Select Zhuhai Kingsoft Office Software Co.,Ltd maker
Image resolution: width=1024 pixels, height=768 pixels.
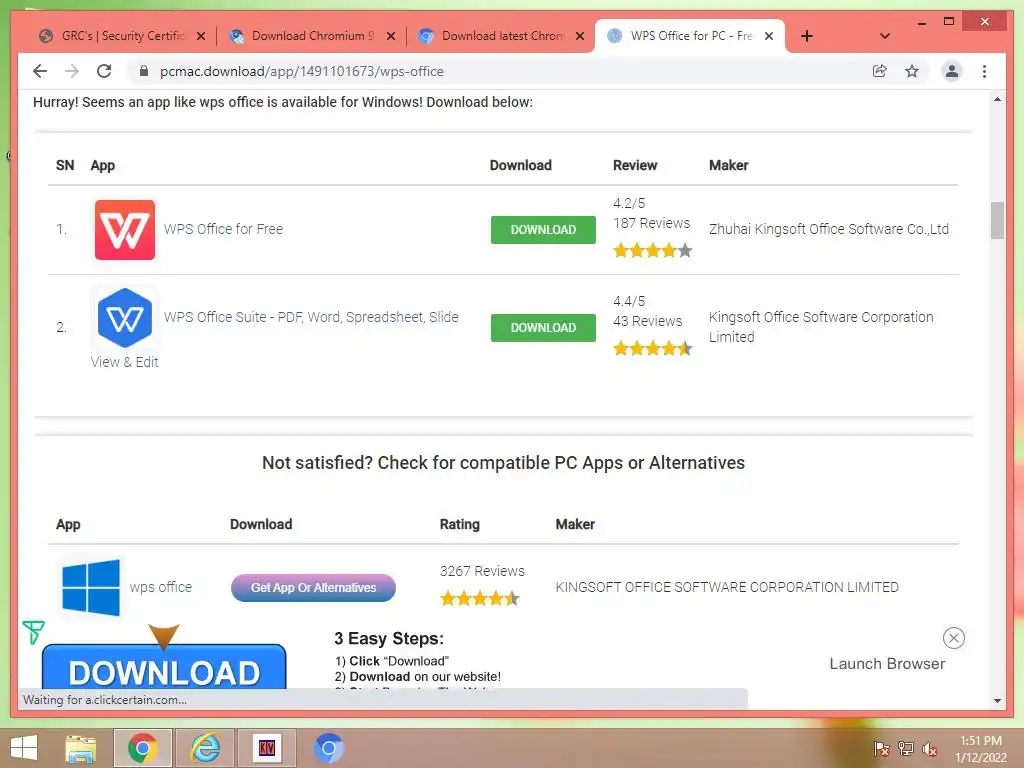click(829, 229)
